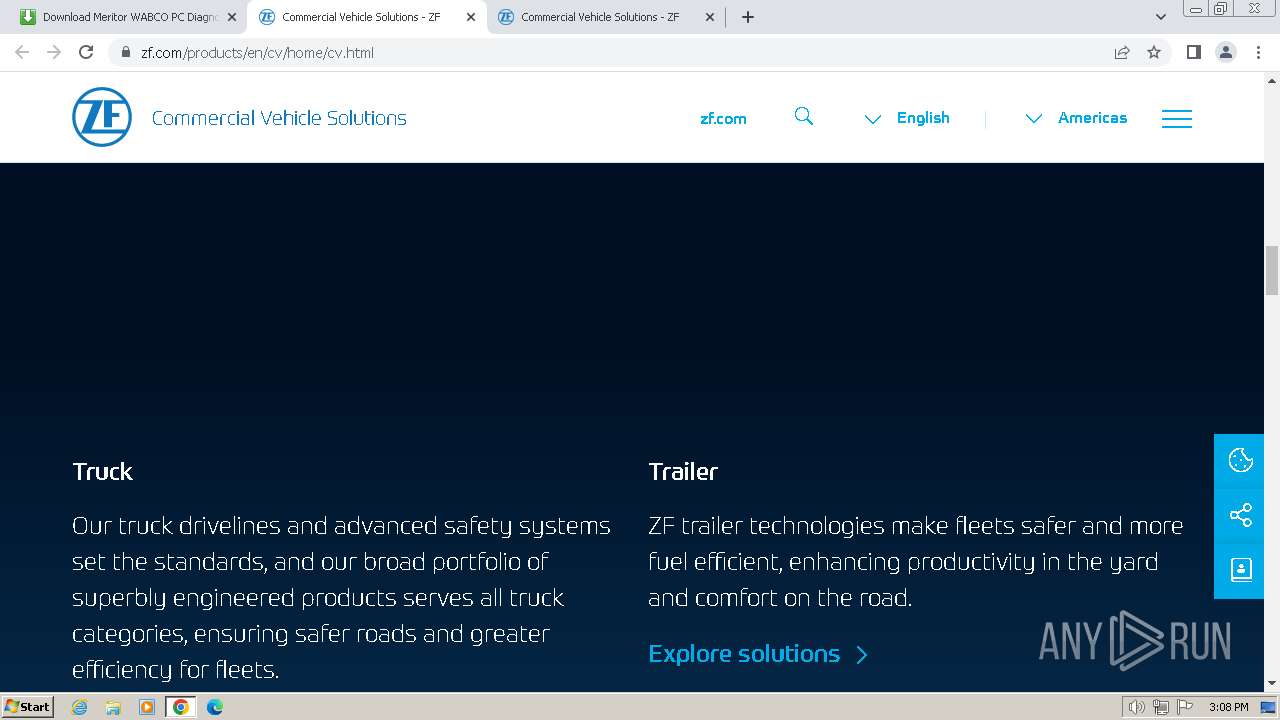Open the contact icon in side panel
The width and height of the screenshot is (1280, 720).
[x=1241, y=570]
